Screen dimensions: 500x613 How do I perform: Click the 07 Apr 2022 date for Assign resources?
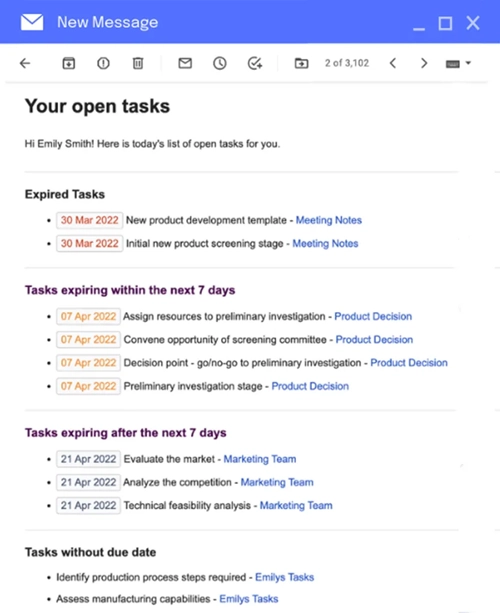88,316
